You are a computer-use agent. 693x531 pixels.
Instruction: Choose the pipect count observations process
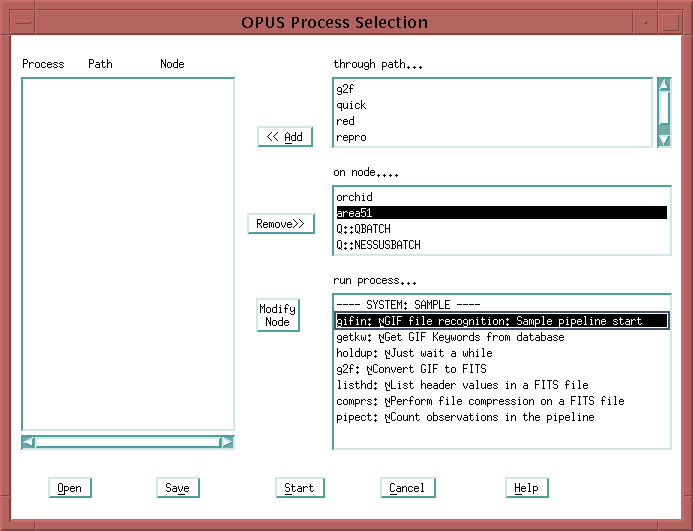[x=465, y=417]
